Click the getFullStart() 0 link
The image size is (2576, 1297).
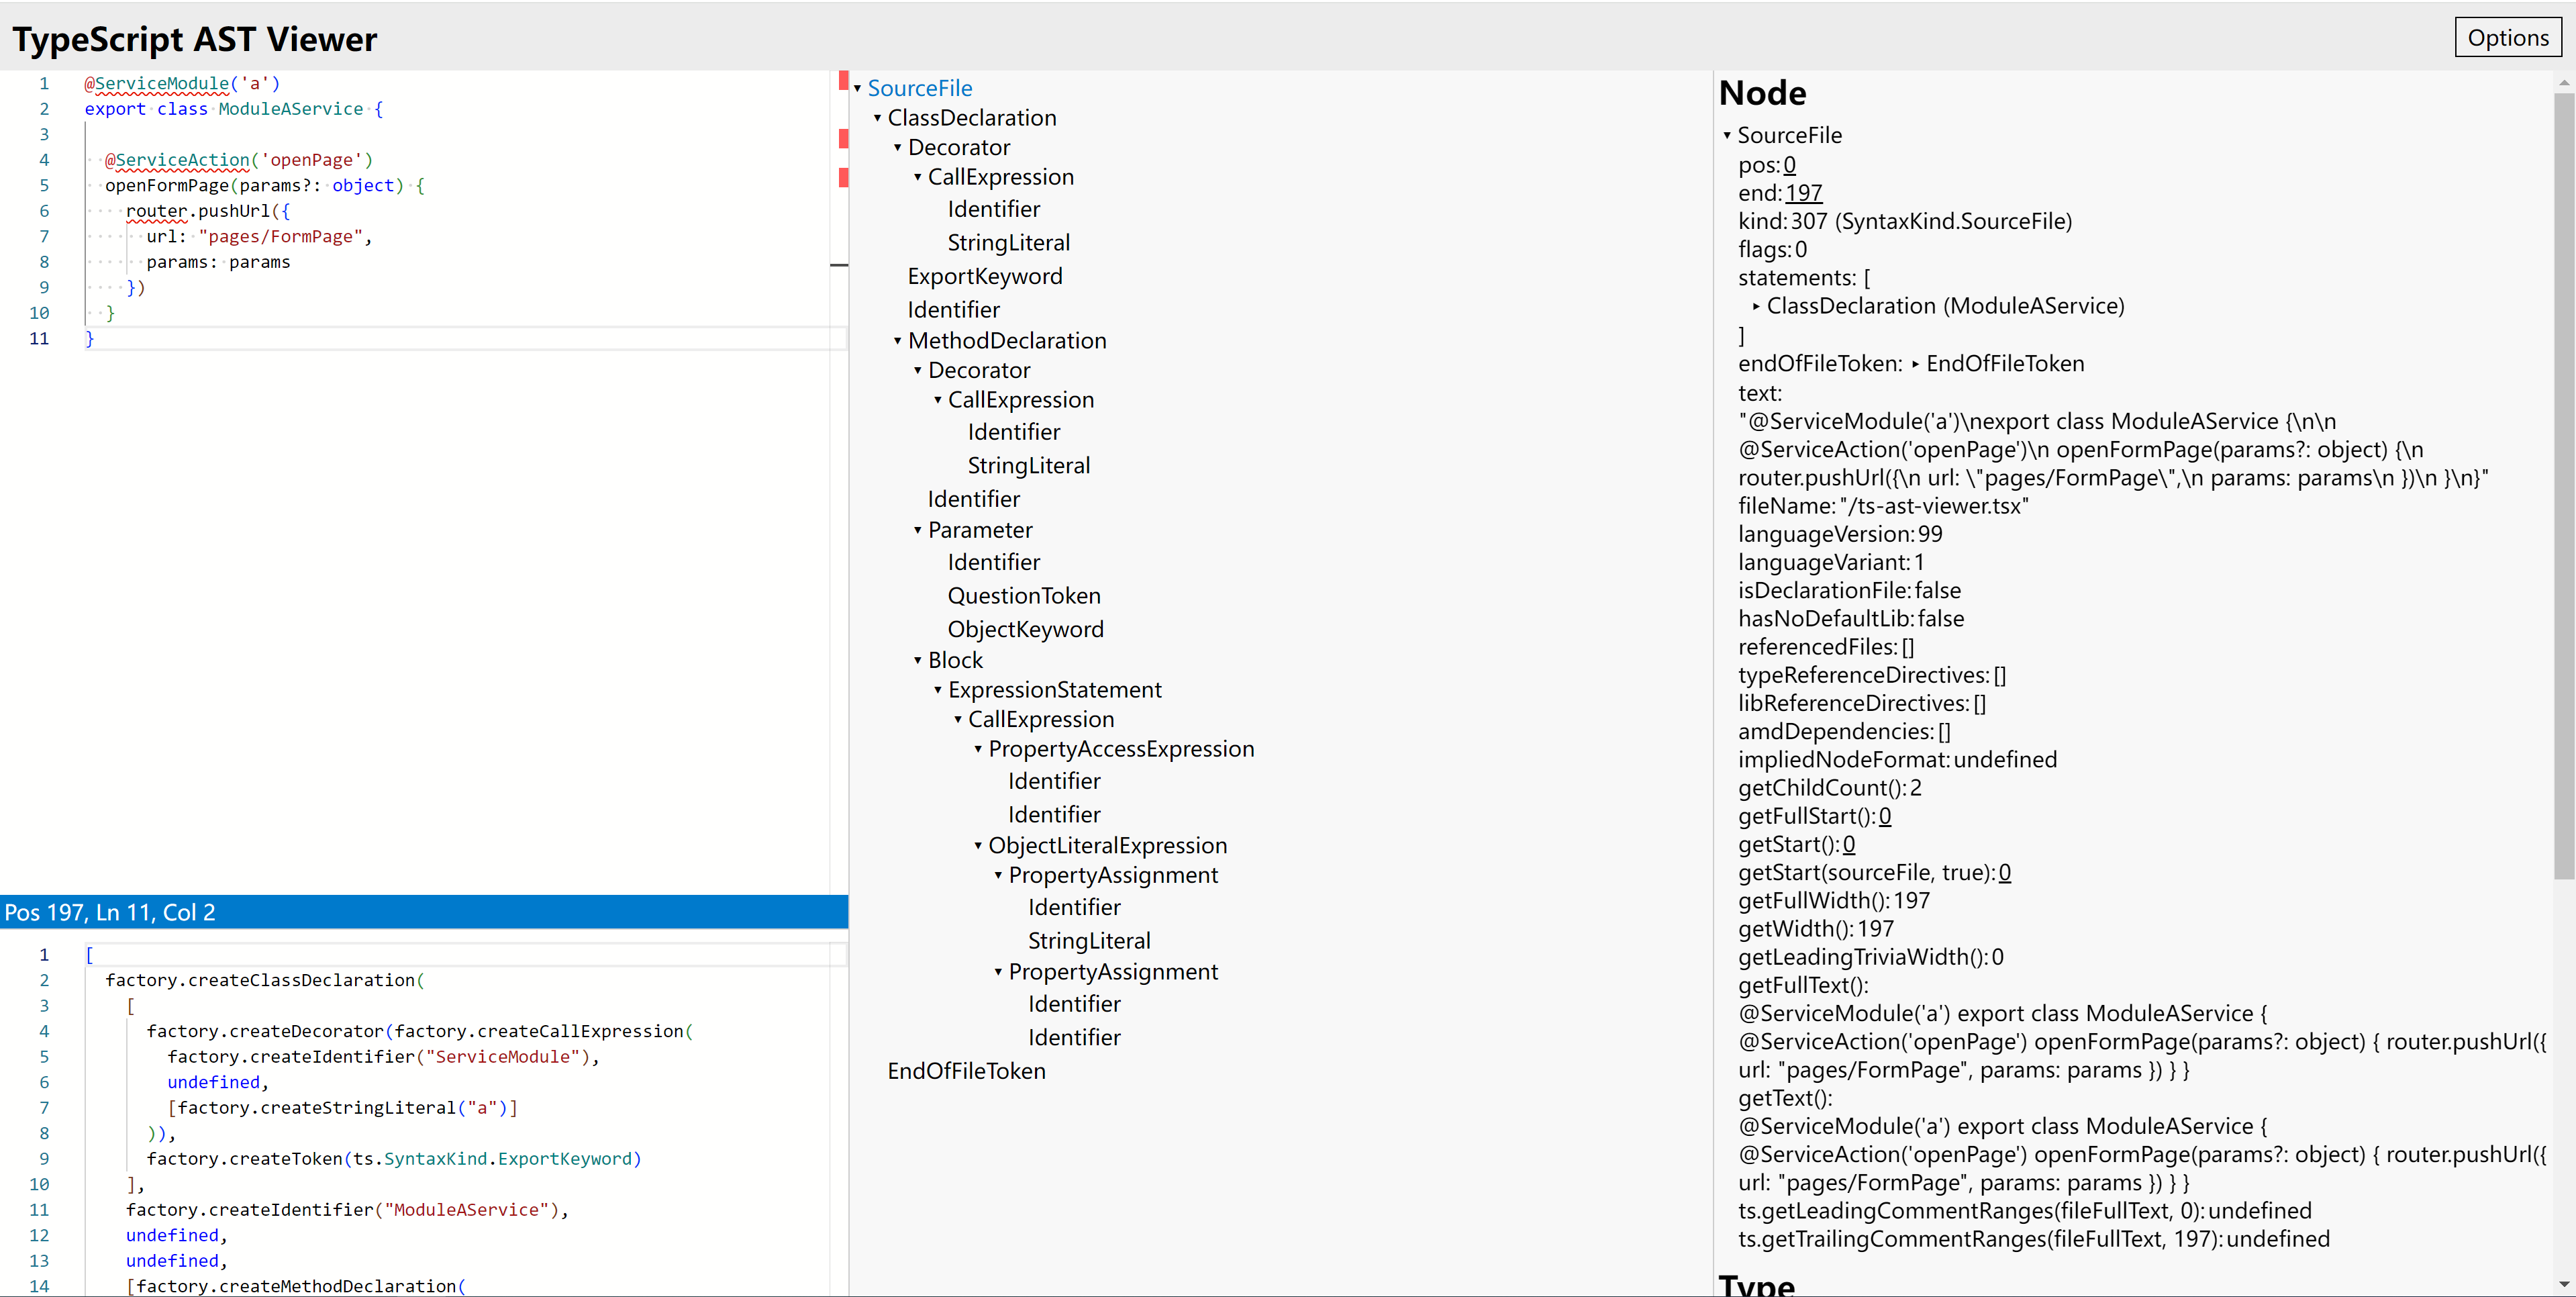1884,816
